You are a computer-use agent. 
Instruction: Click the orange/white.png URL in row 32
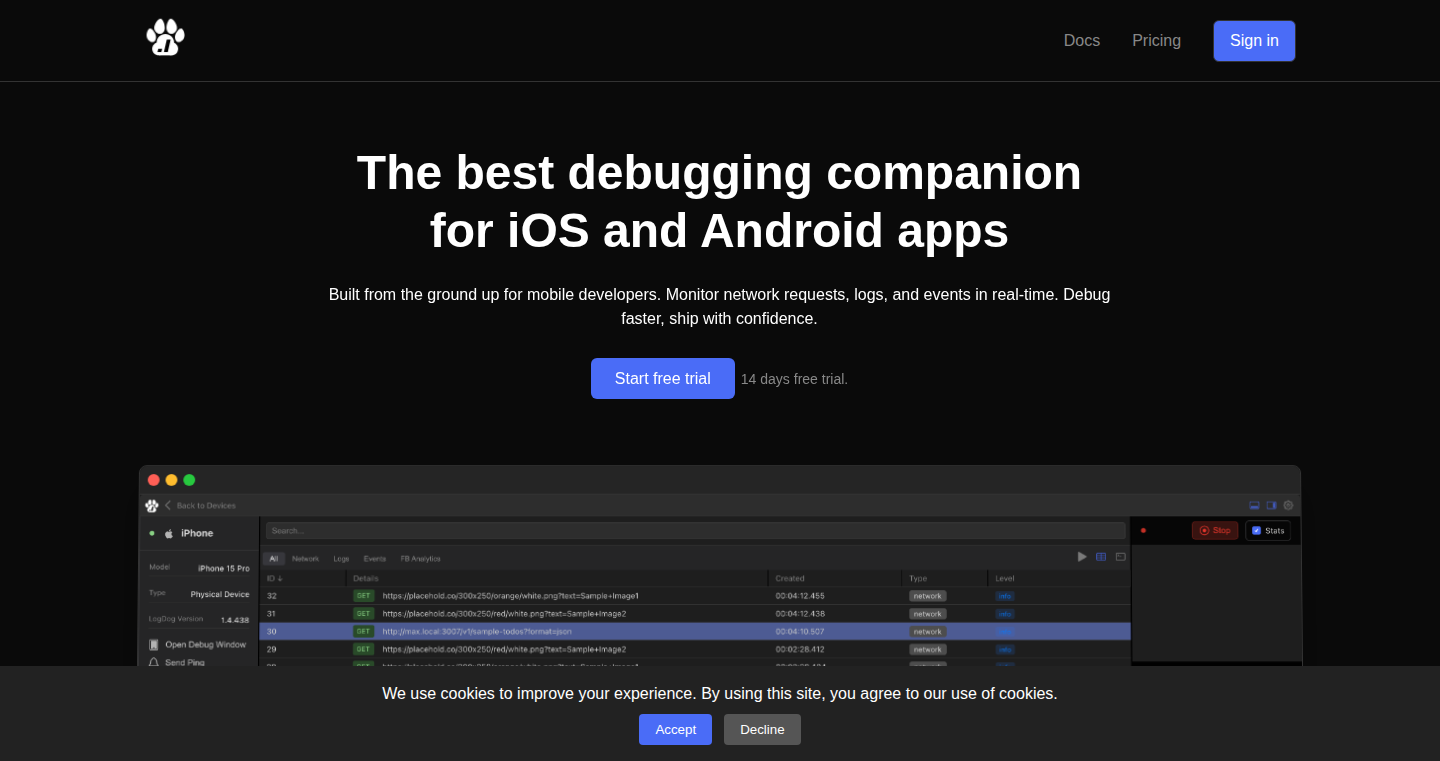pos(510,596)
